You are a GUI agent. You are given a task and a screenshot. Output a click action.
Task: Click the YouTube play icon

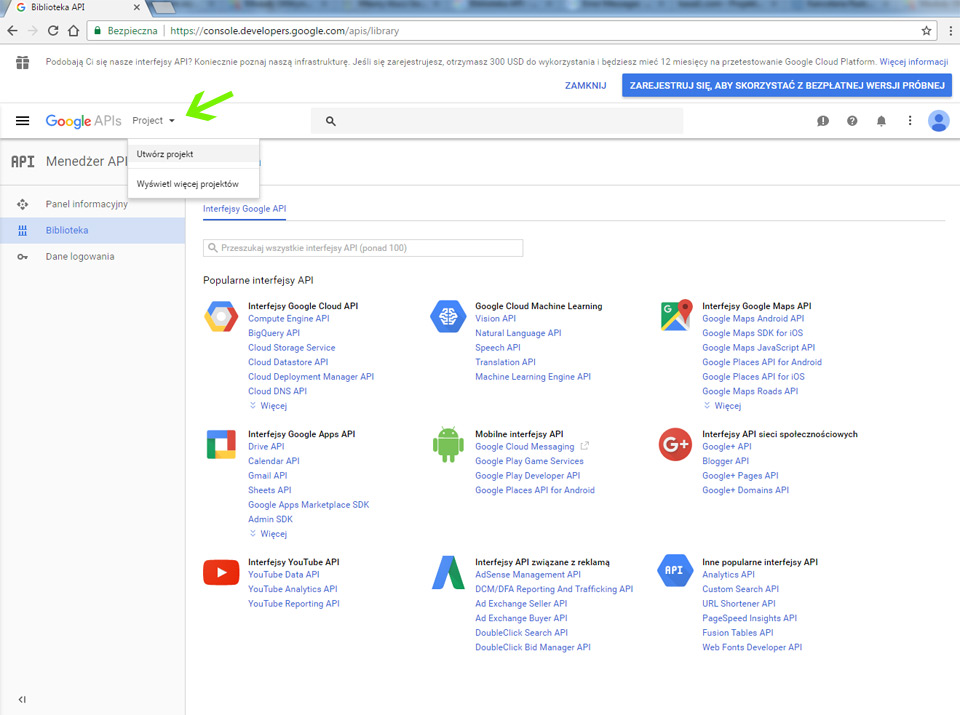[x=221, y=572]
